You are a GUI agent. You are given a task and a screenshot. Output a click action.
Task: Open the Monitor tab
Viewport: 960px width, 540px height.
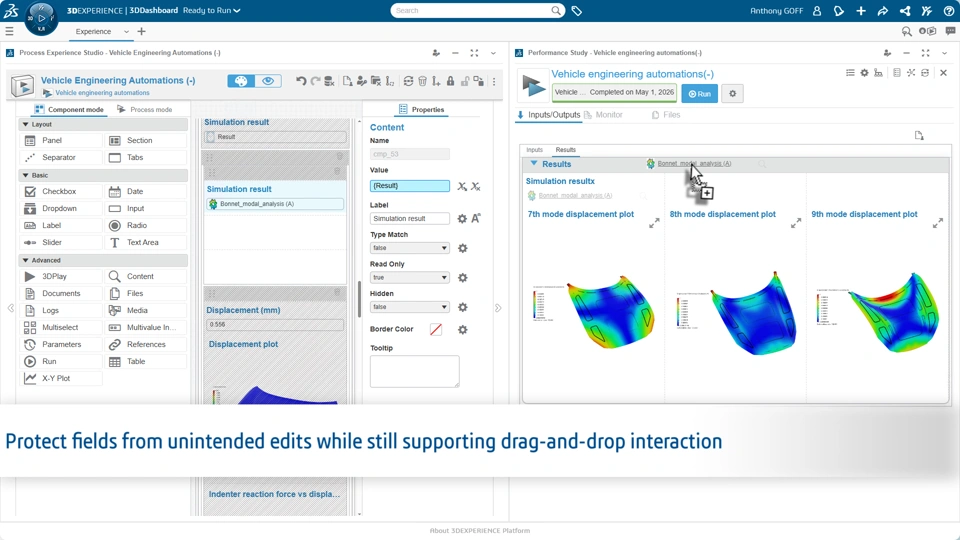click(x=603, y=114)
